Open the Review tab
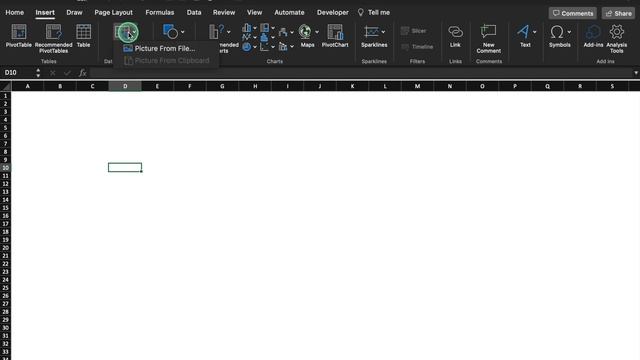The height and width of the screenshot is (360, 640). point(224,13)
